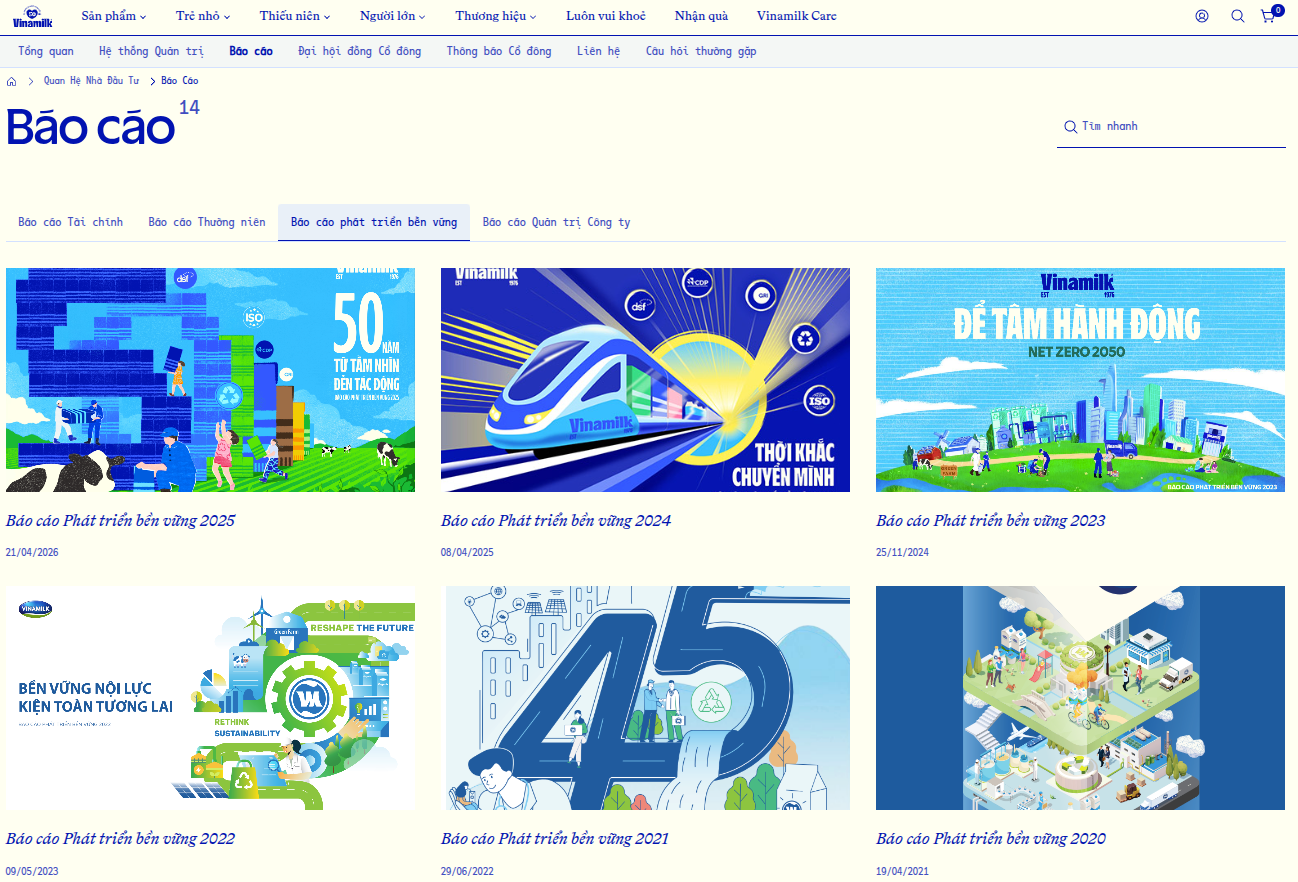
Task: Open the 2020 isometric city report cover
Action: 1080,698
